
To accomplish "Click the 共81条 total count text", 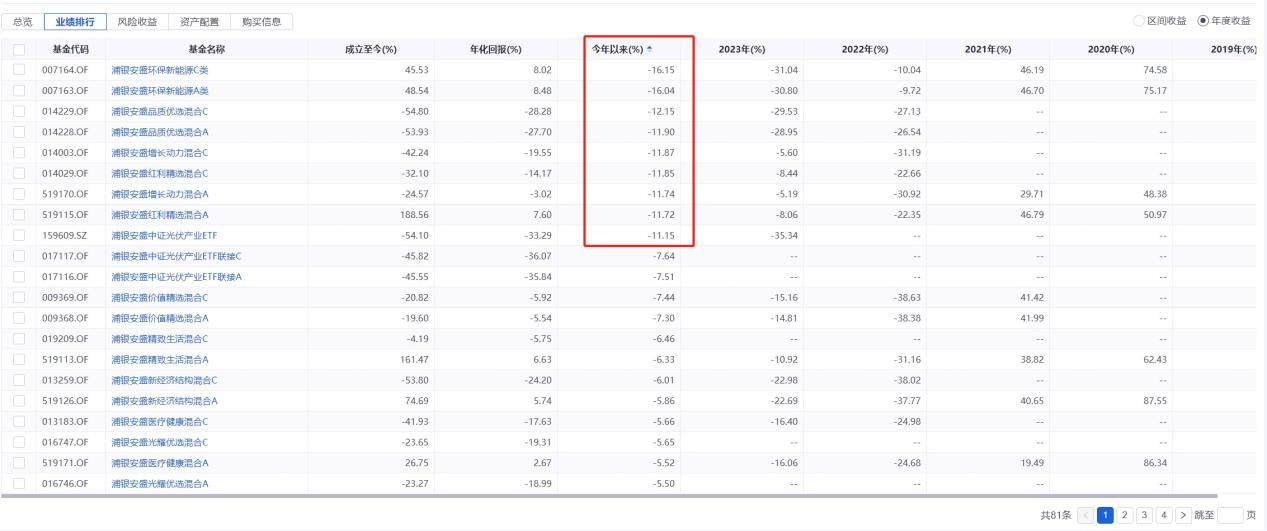I will (1057, 515).
